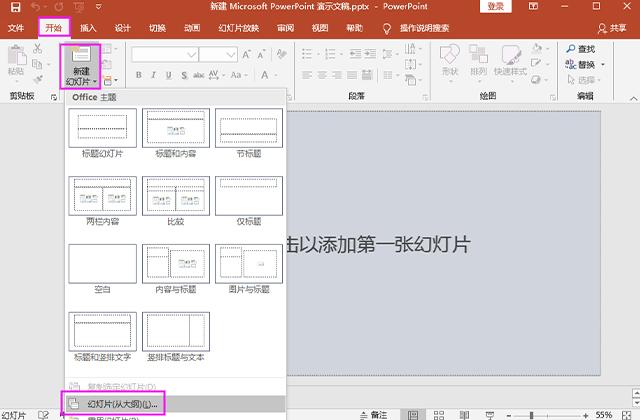
Task: Toggle the 备注 notes pane
Action: click(372, 414)
